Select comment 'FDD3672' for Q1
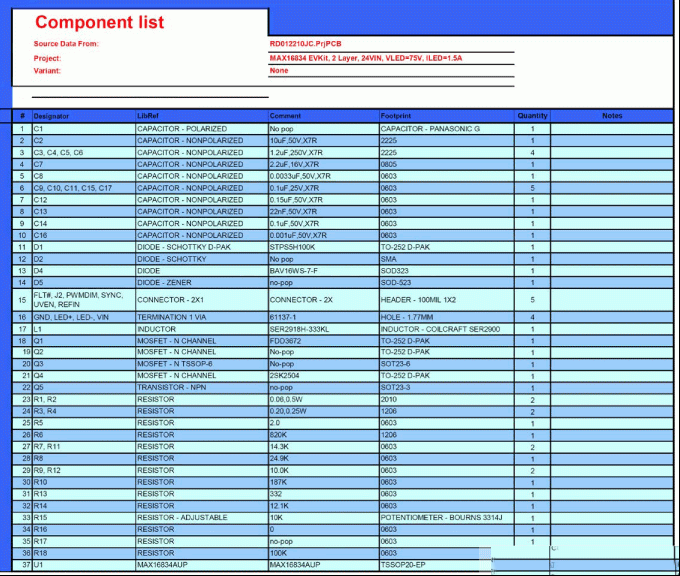The width and height of the screenshot is (680, 576). [x=324, y=341]
